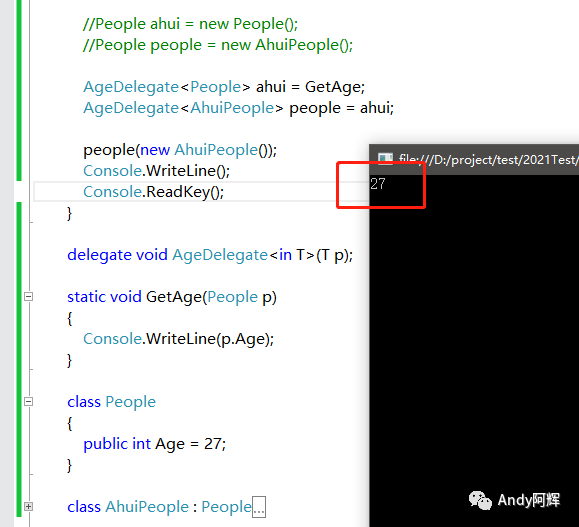Click the WeChat logo in watermark

pos(480,500)
